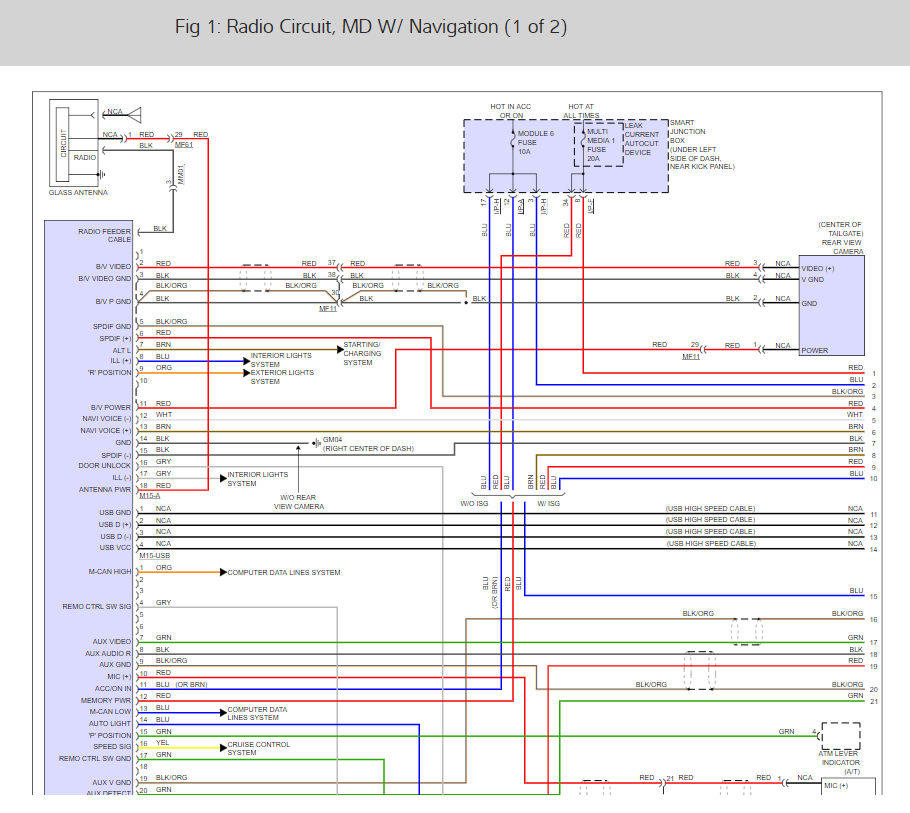The width and height of the screenshot is (910, 813).
Task: Open the MF51 connector label
Action: (x=184, y=146)
